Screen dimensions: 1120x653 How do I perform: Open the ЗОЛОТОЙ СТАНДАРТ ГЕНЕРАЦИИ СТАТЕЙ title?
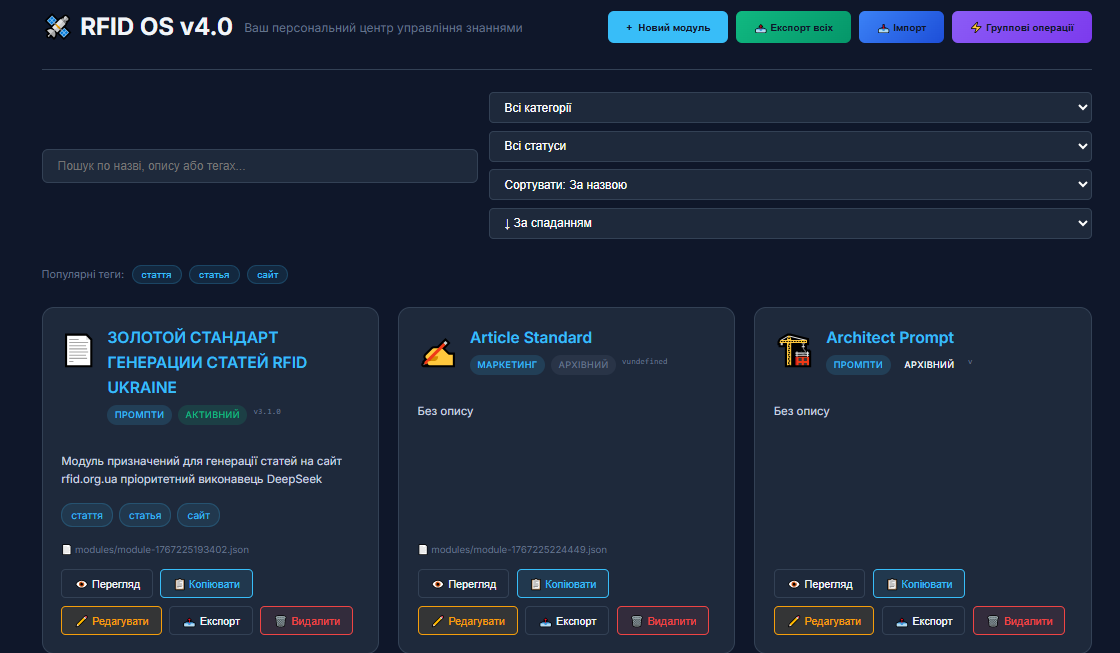coord(207,362)
